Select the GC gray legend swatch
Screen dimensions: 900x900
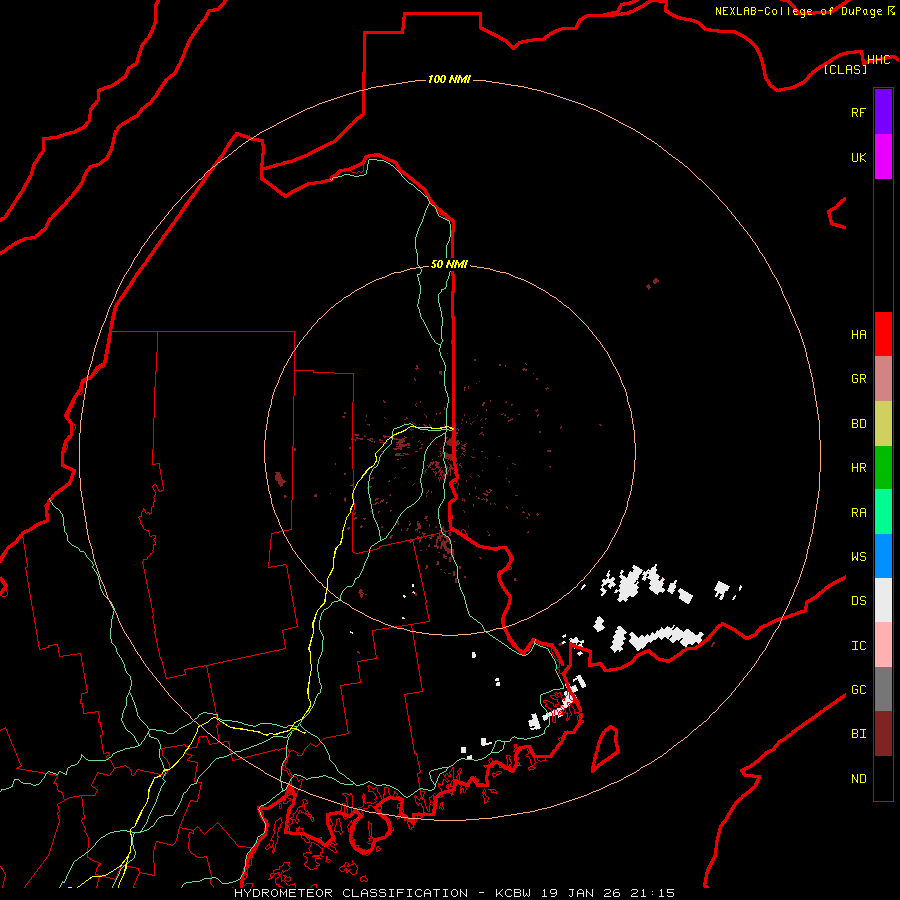click(883, 689)
